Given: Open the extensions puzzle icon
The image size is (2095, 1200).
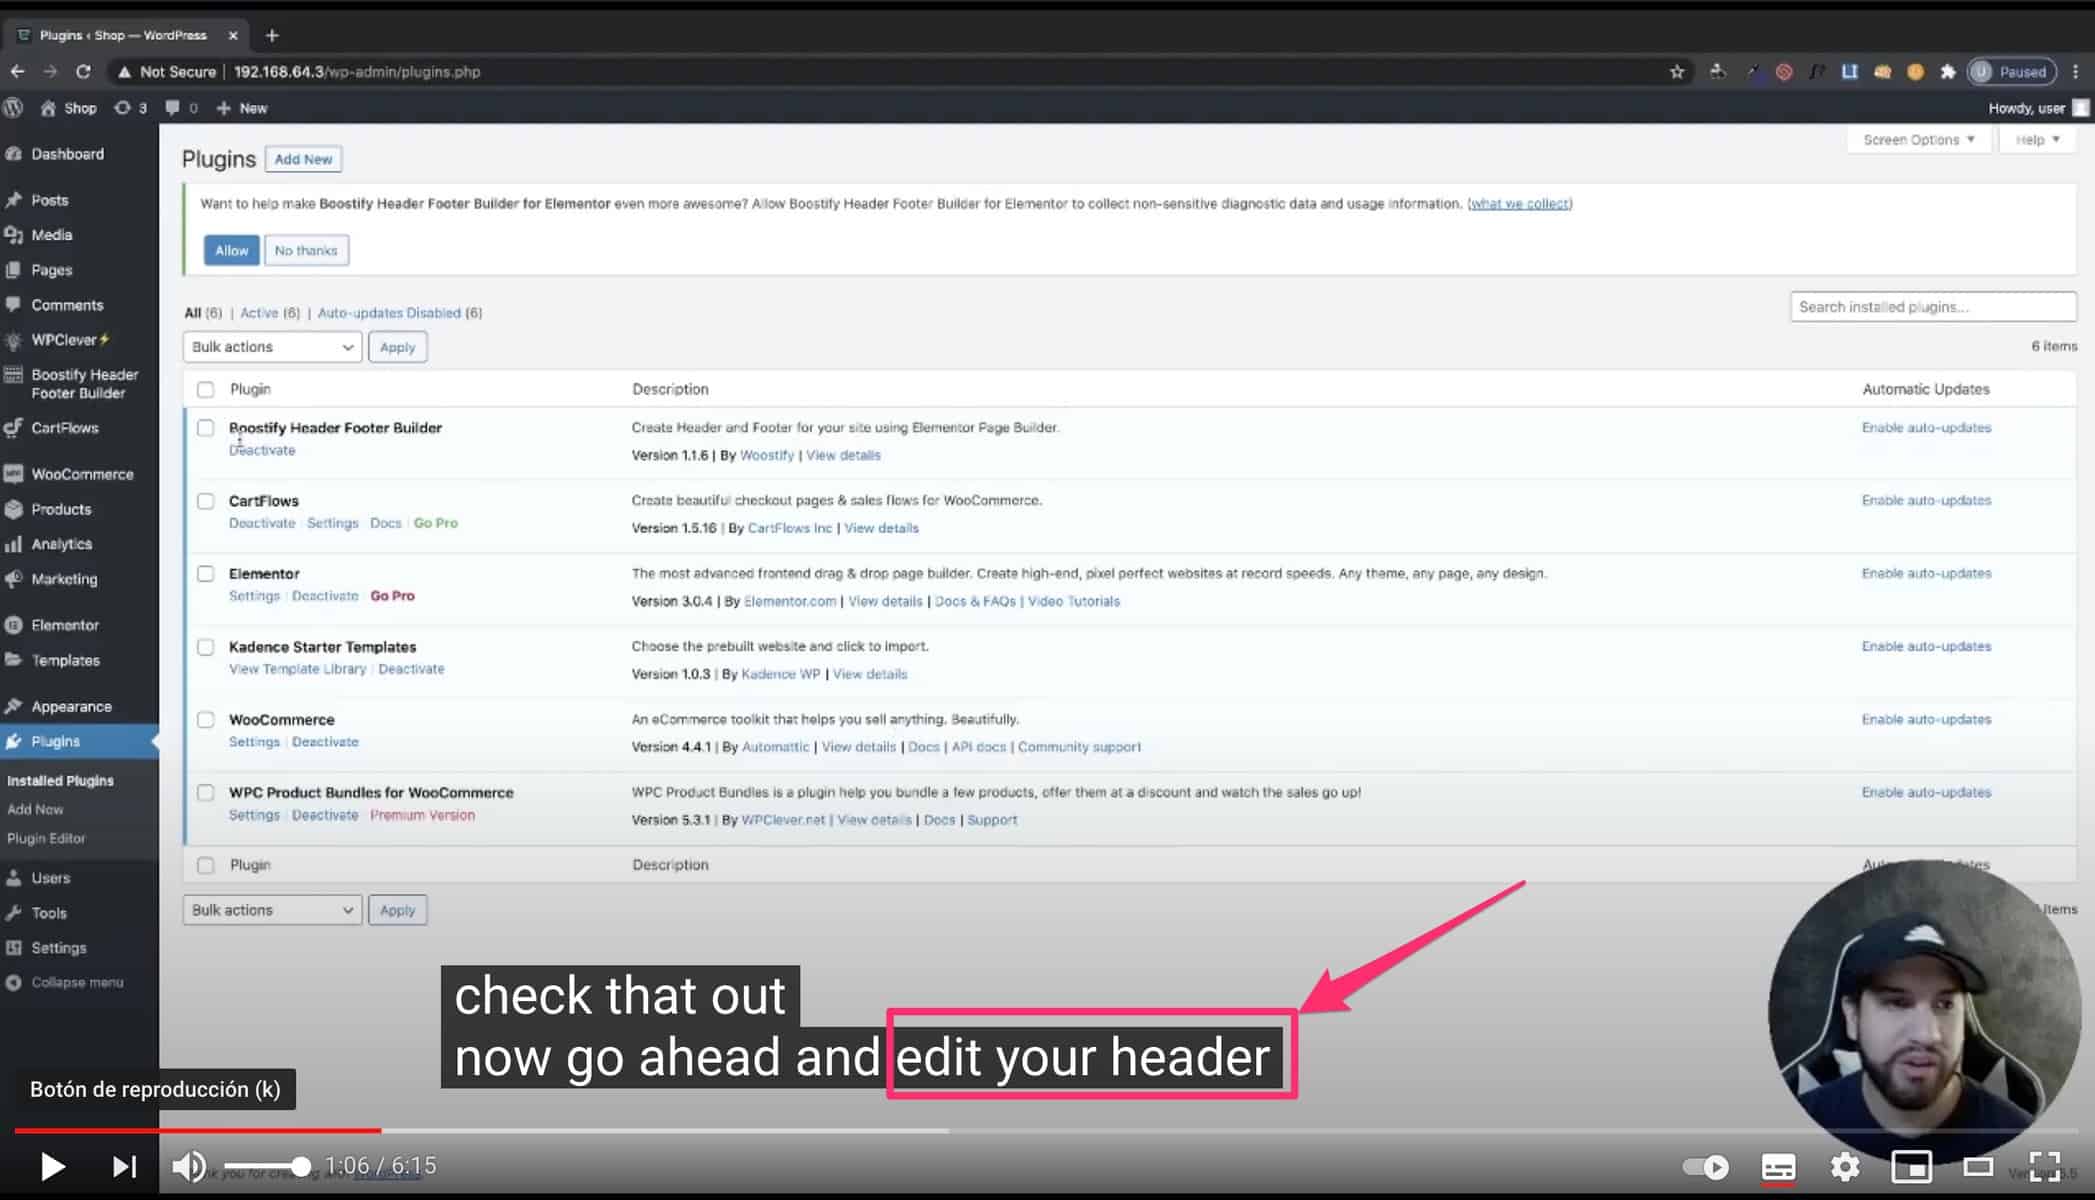Looking at the screenshot, I should point(1948,72).
